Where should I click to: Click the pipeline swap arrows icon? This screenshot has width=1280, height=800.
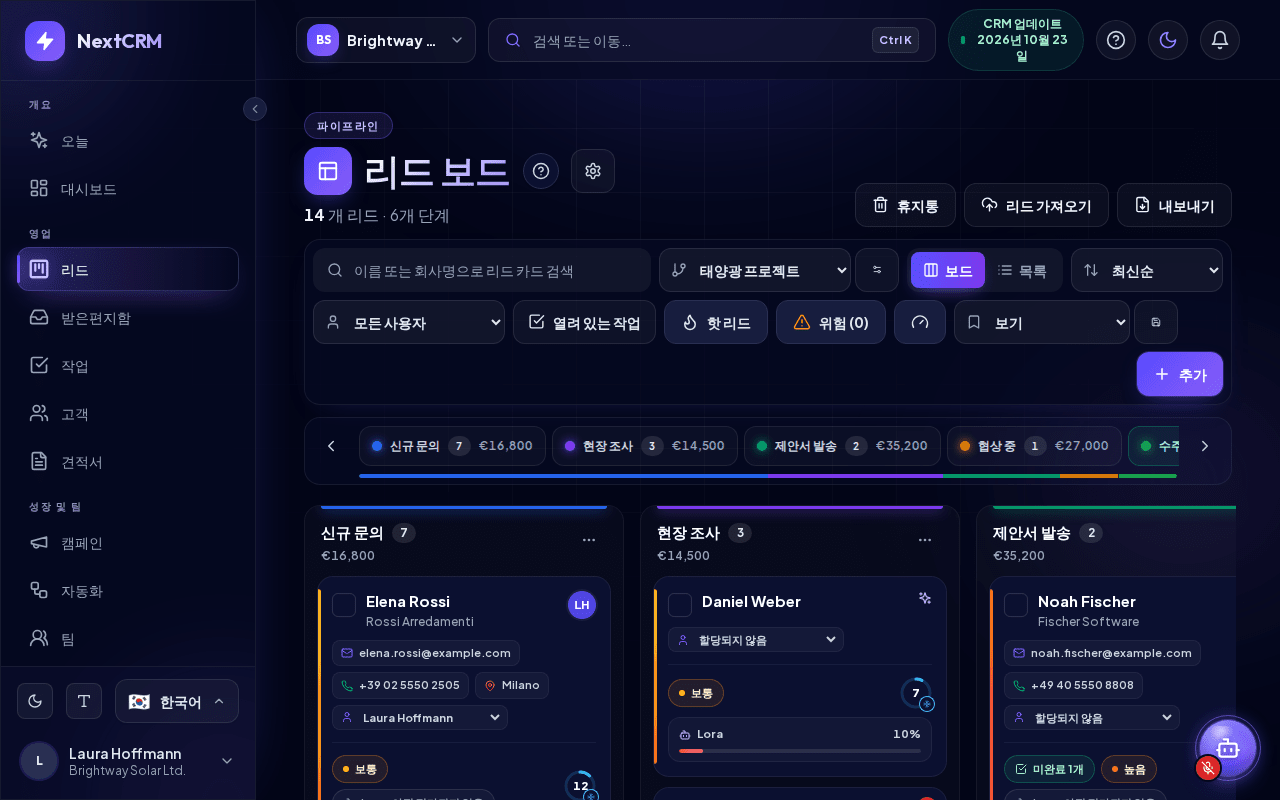click(877, 270)
